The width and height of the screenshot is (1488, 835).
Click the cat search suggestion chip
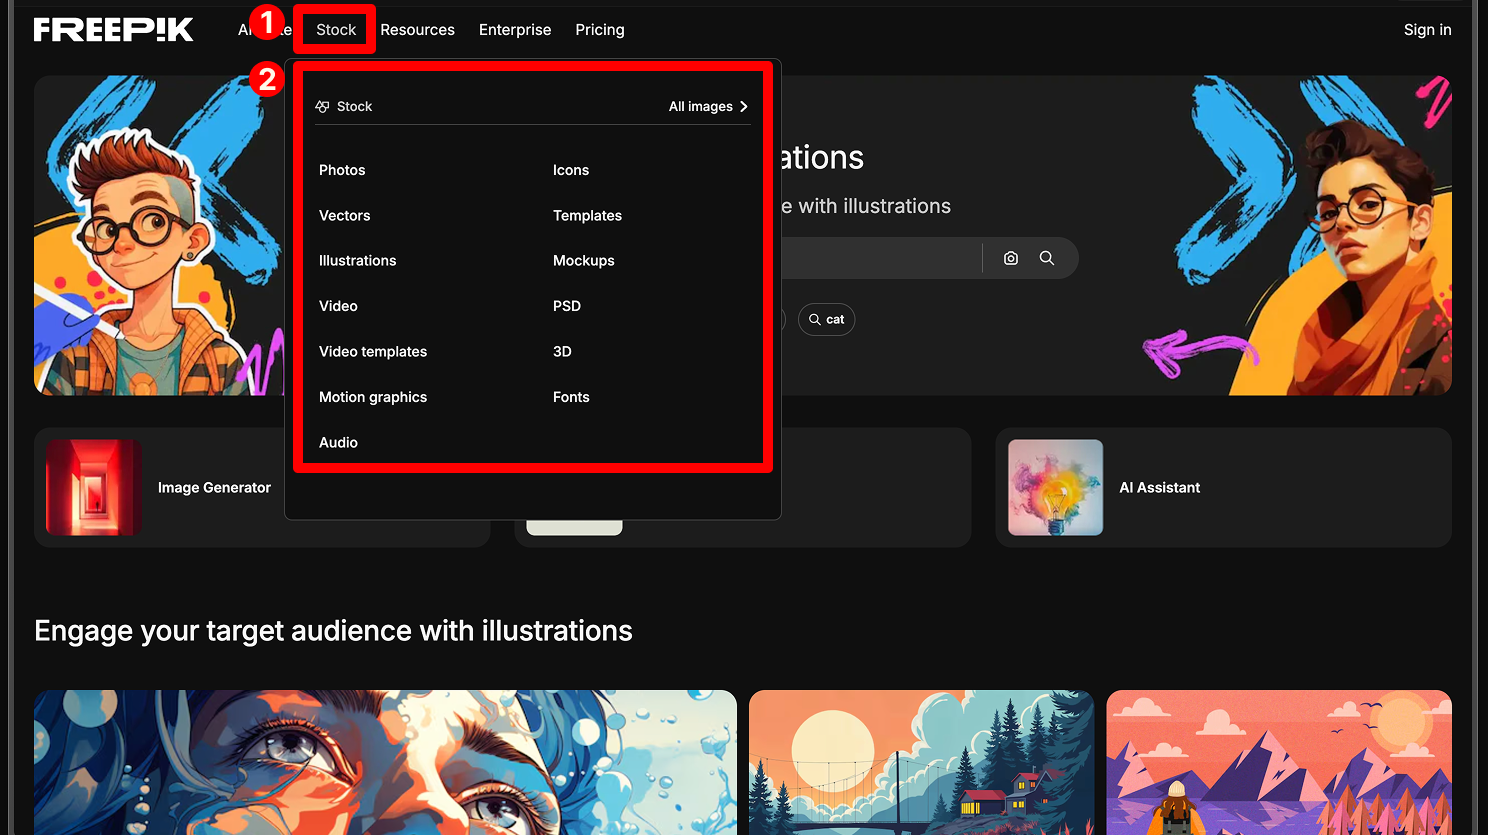pos(826,319)
